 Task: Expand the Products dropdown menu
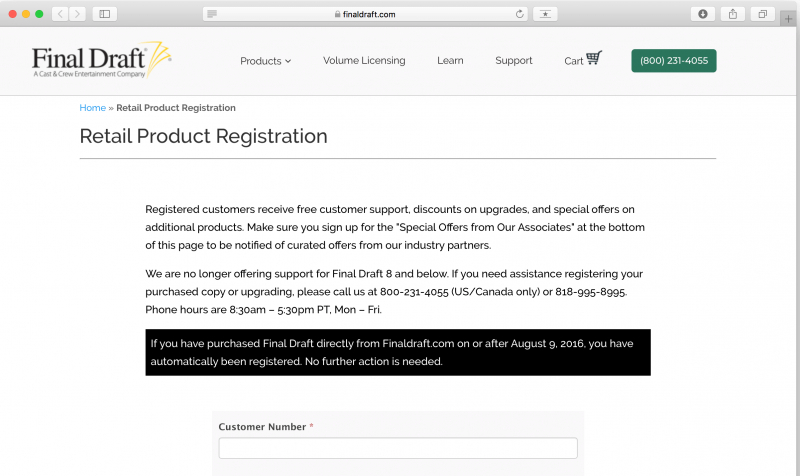[x=265, y=61]
